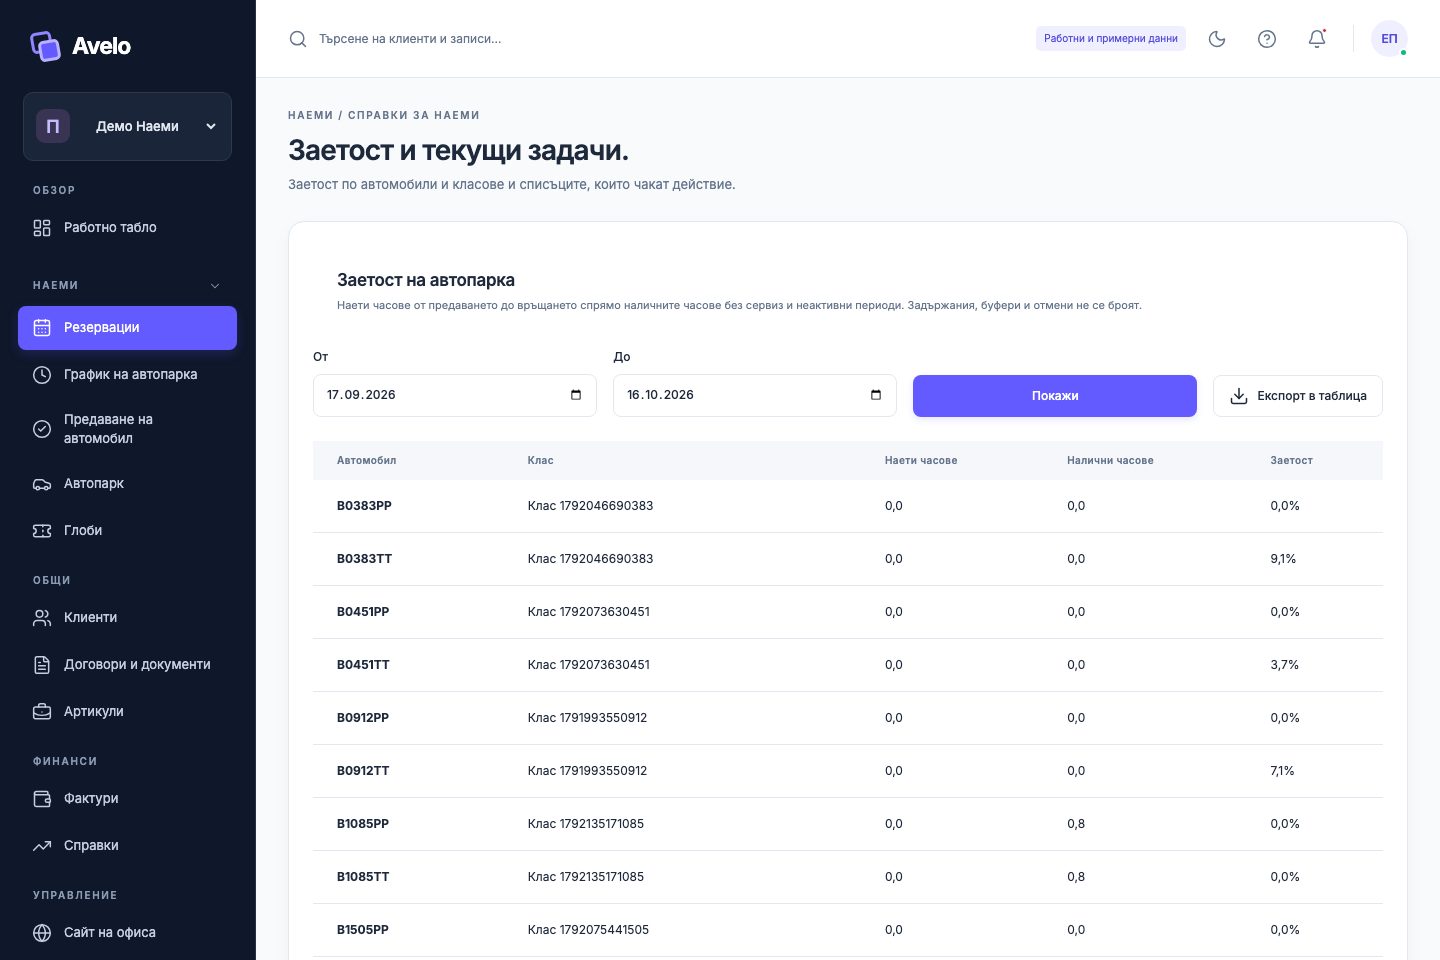Select vehicle B0383PP in the table
The image size is (1440, 960).
(364, 506)
